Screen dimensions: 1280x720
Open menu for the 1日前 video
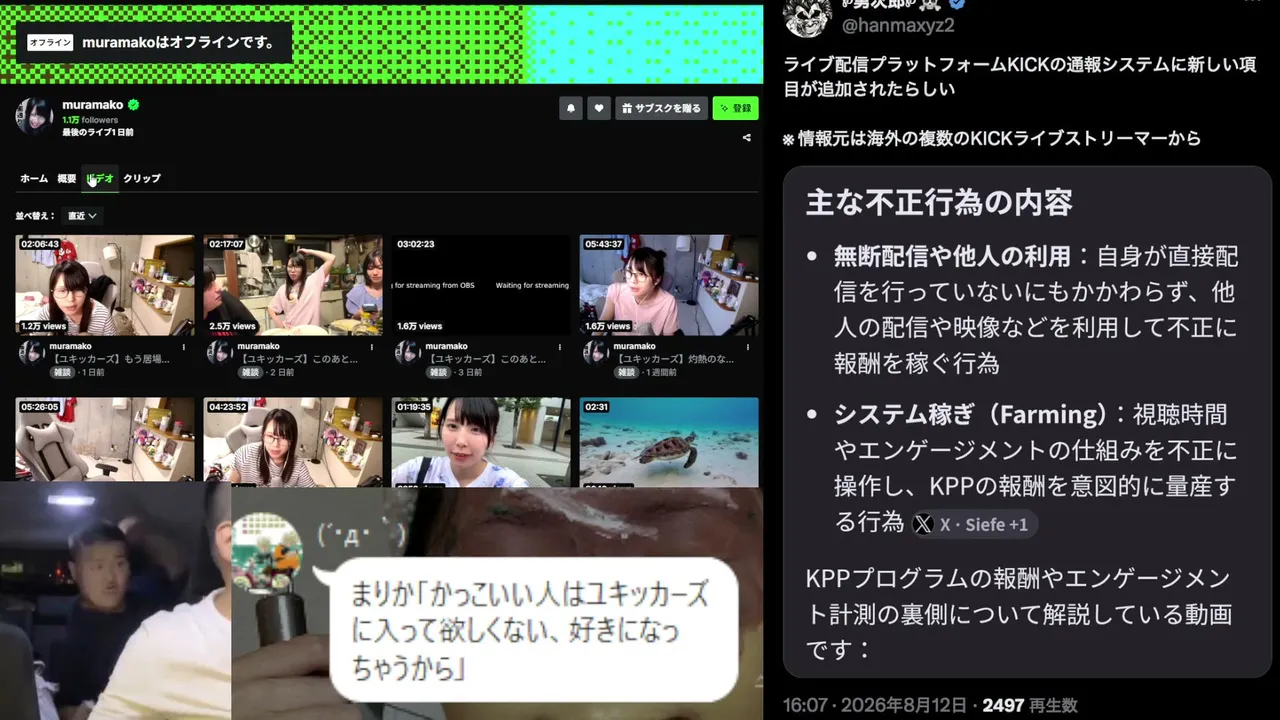tap(183, 347)
